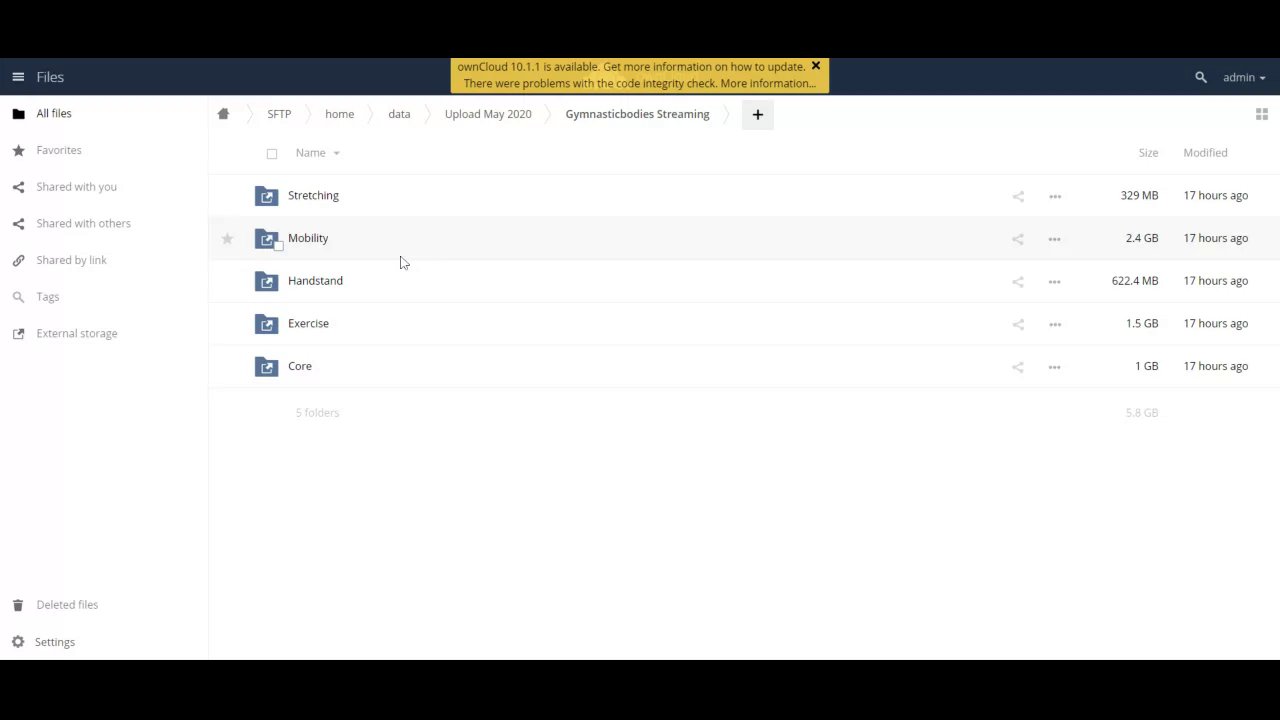
Task: Click 622.4 MB size of Handstand
Action: click(1135, 281)
